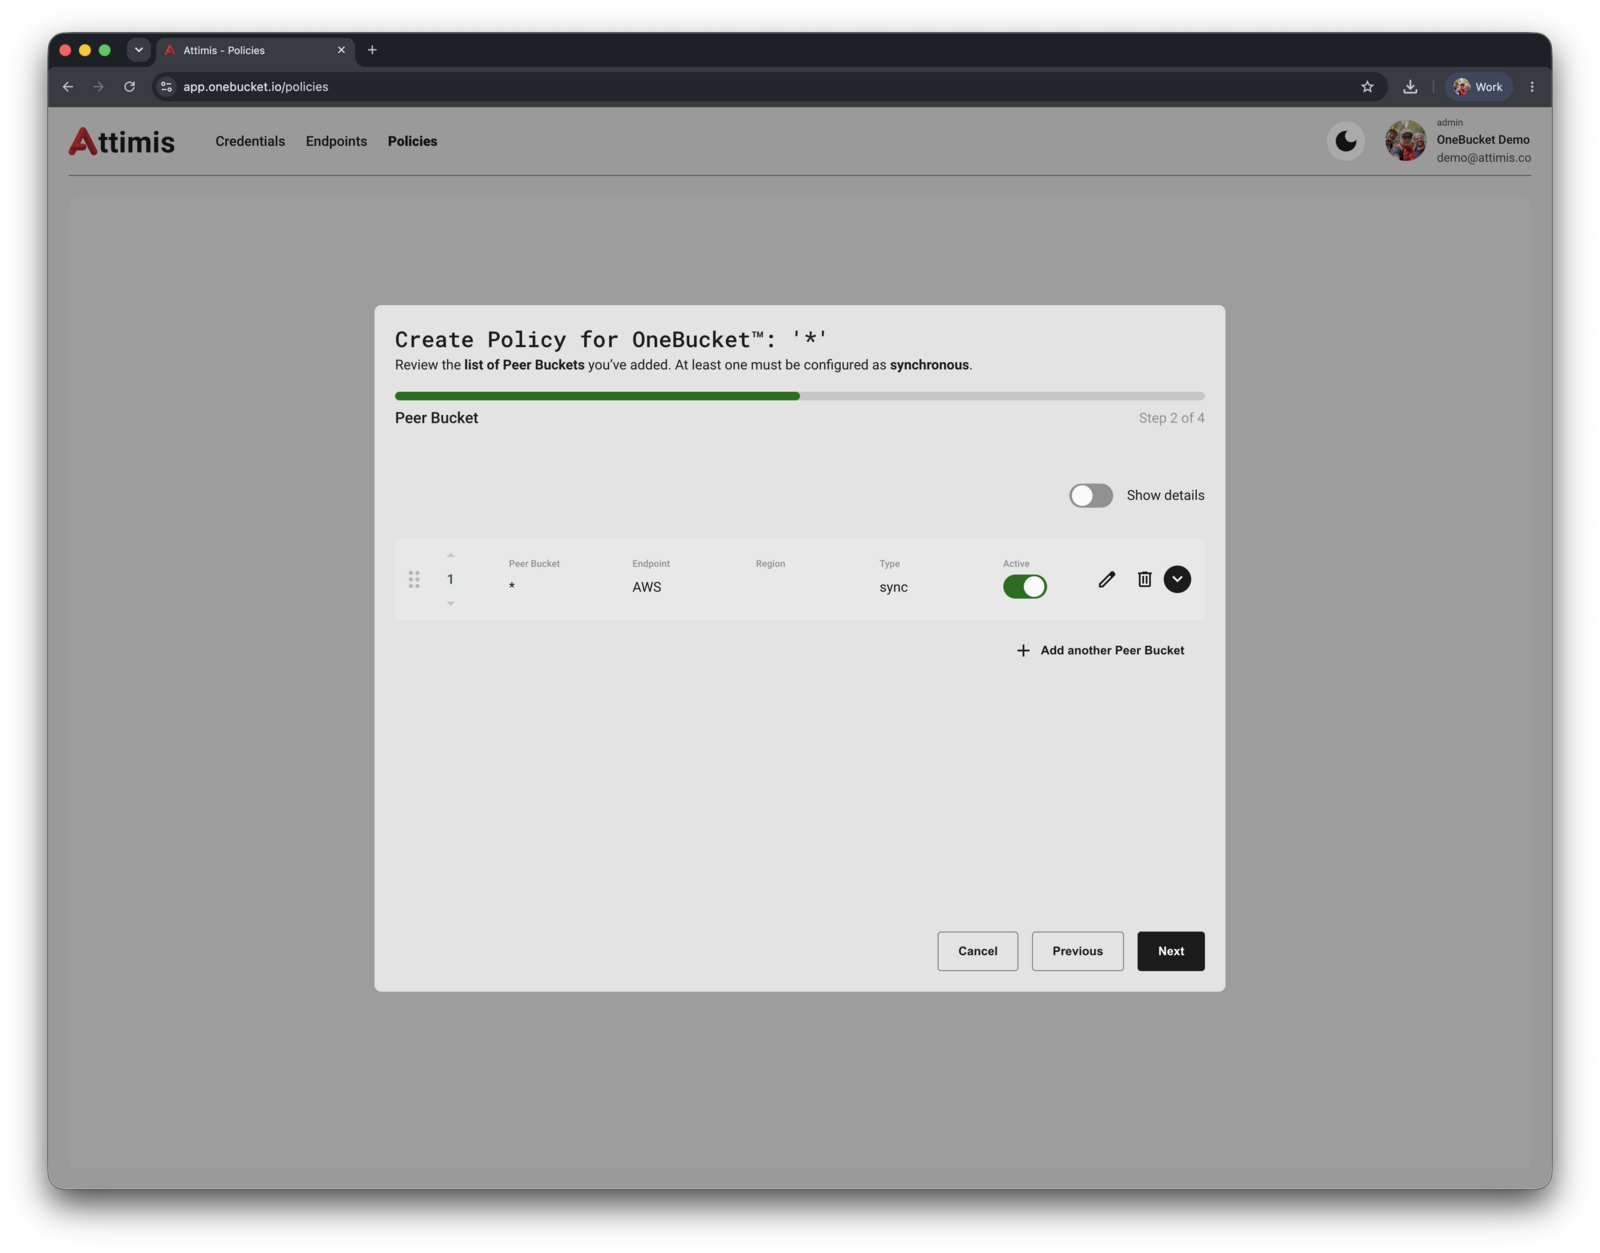Click the address bar URL

tap(256, 87)
